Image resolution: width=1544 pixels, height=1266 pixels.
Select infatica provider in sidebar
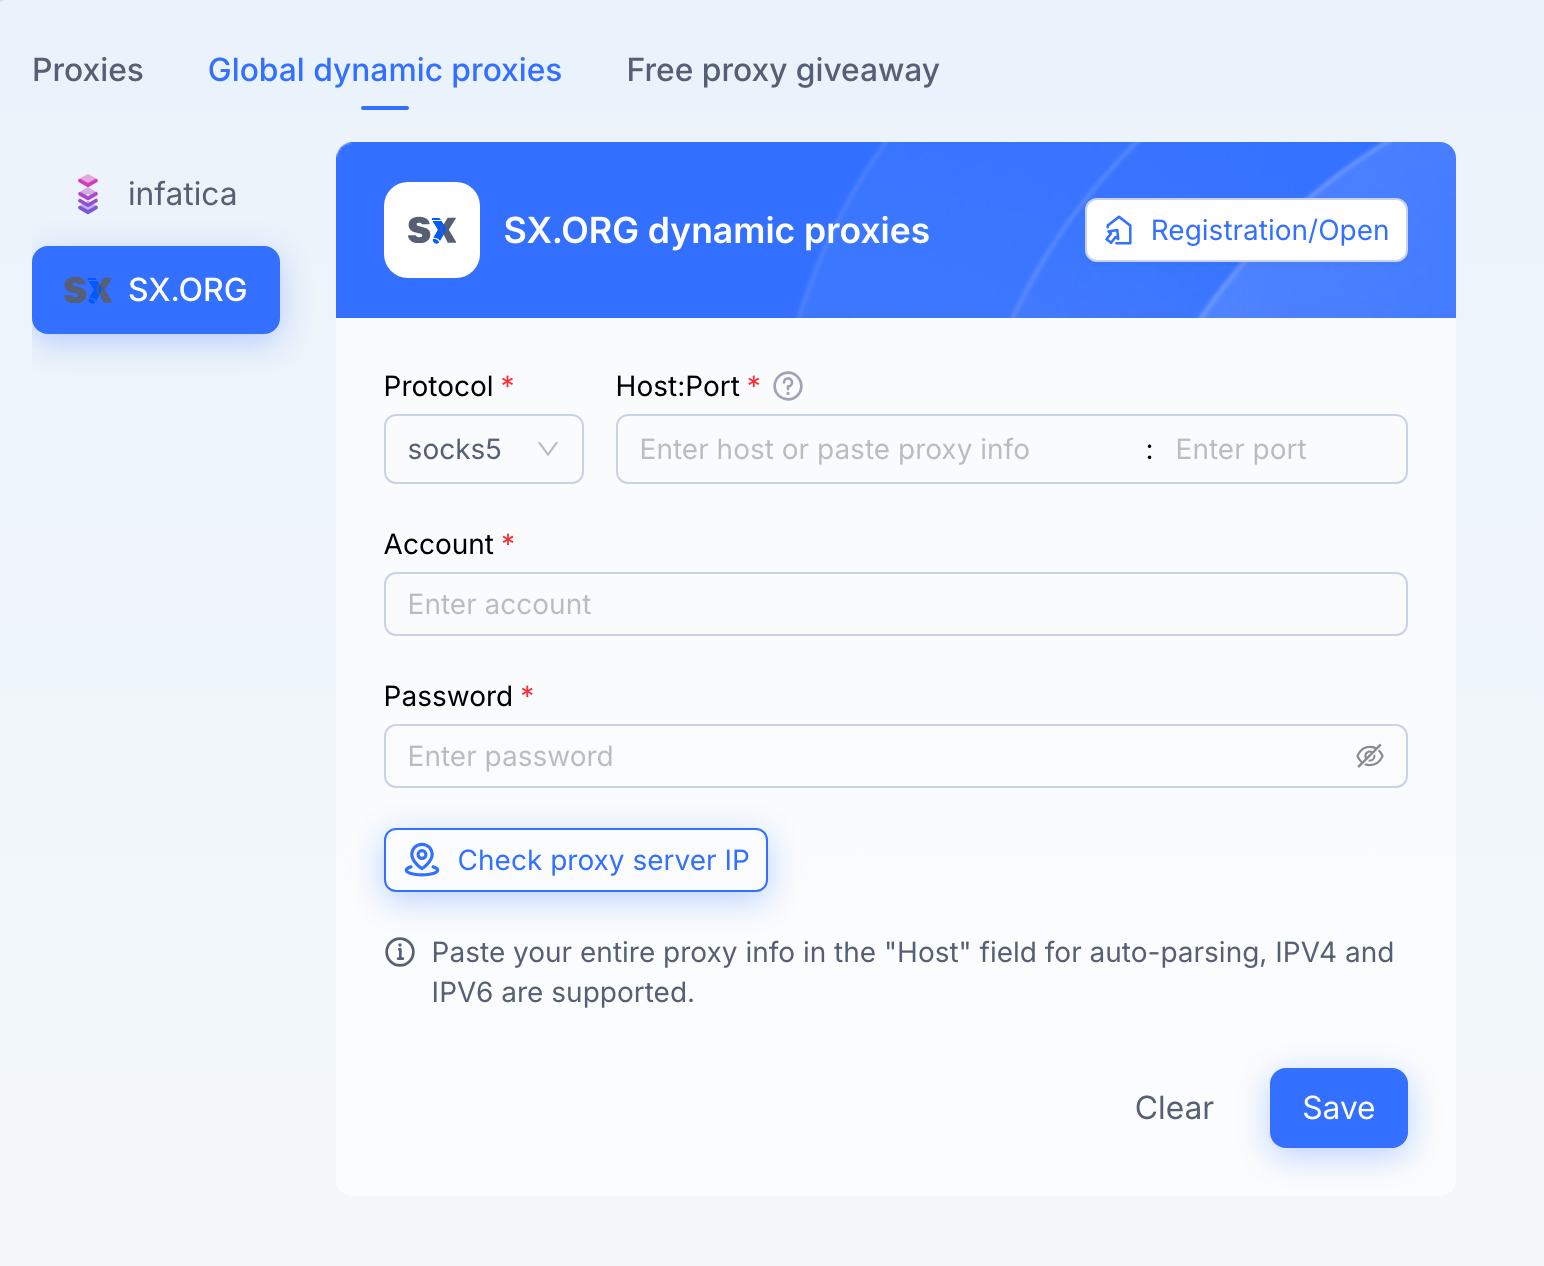[x=156, y=194]
